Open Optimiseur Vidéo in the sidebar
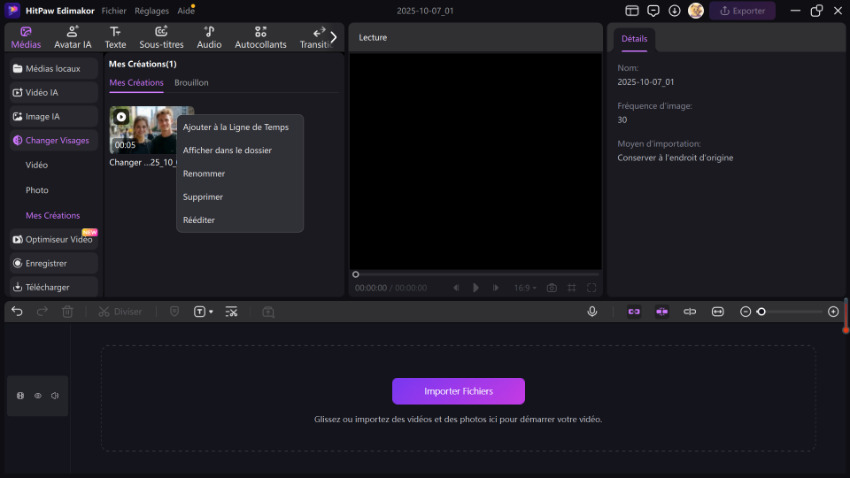This screenshot has width=850, height=478. (58, 240)
